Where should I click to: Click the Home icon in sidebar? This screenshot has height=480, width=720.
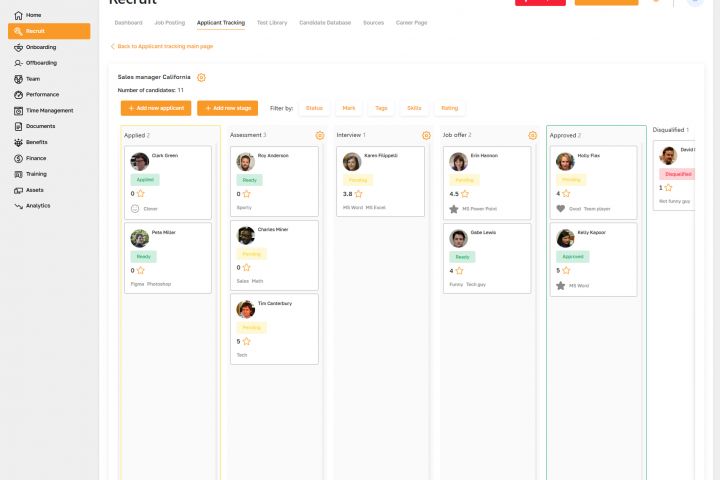click(18, 15)
